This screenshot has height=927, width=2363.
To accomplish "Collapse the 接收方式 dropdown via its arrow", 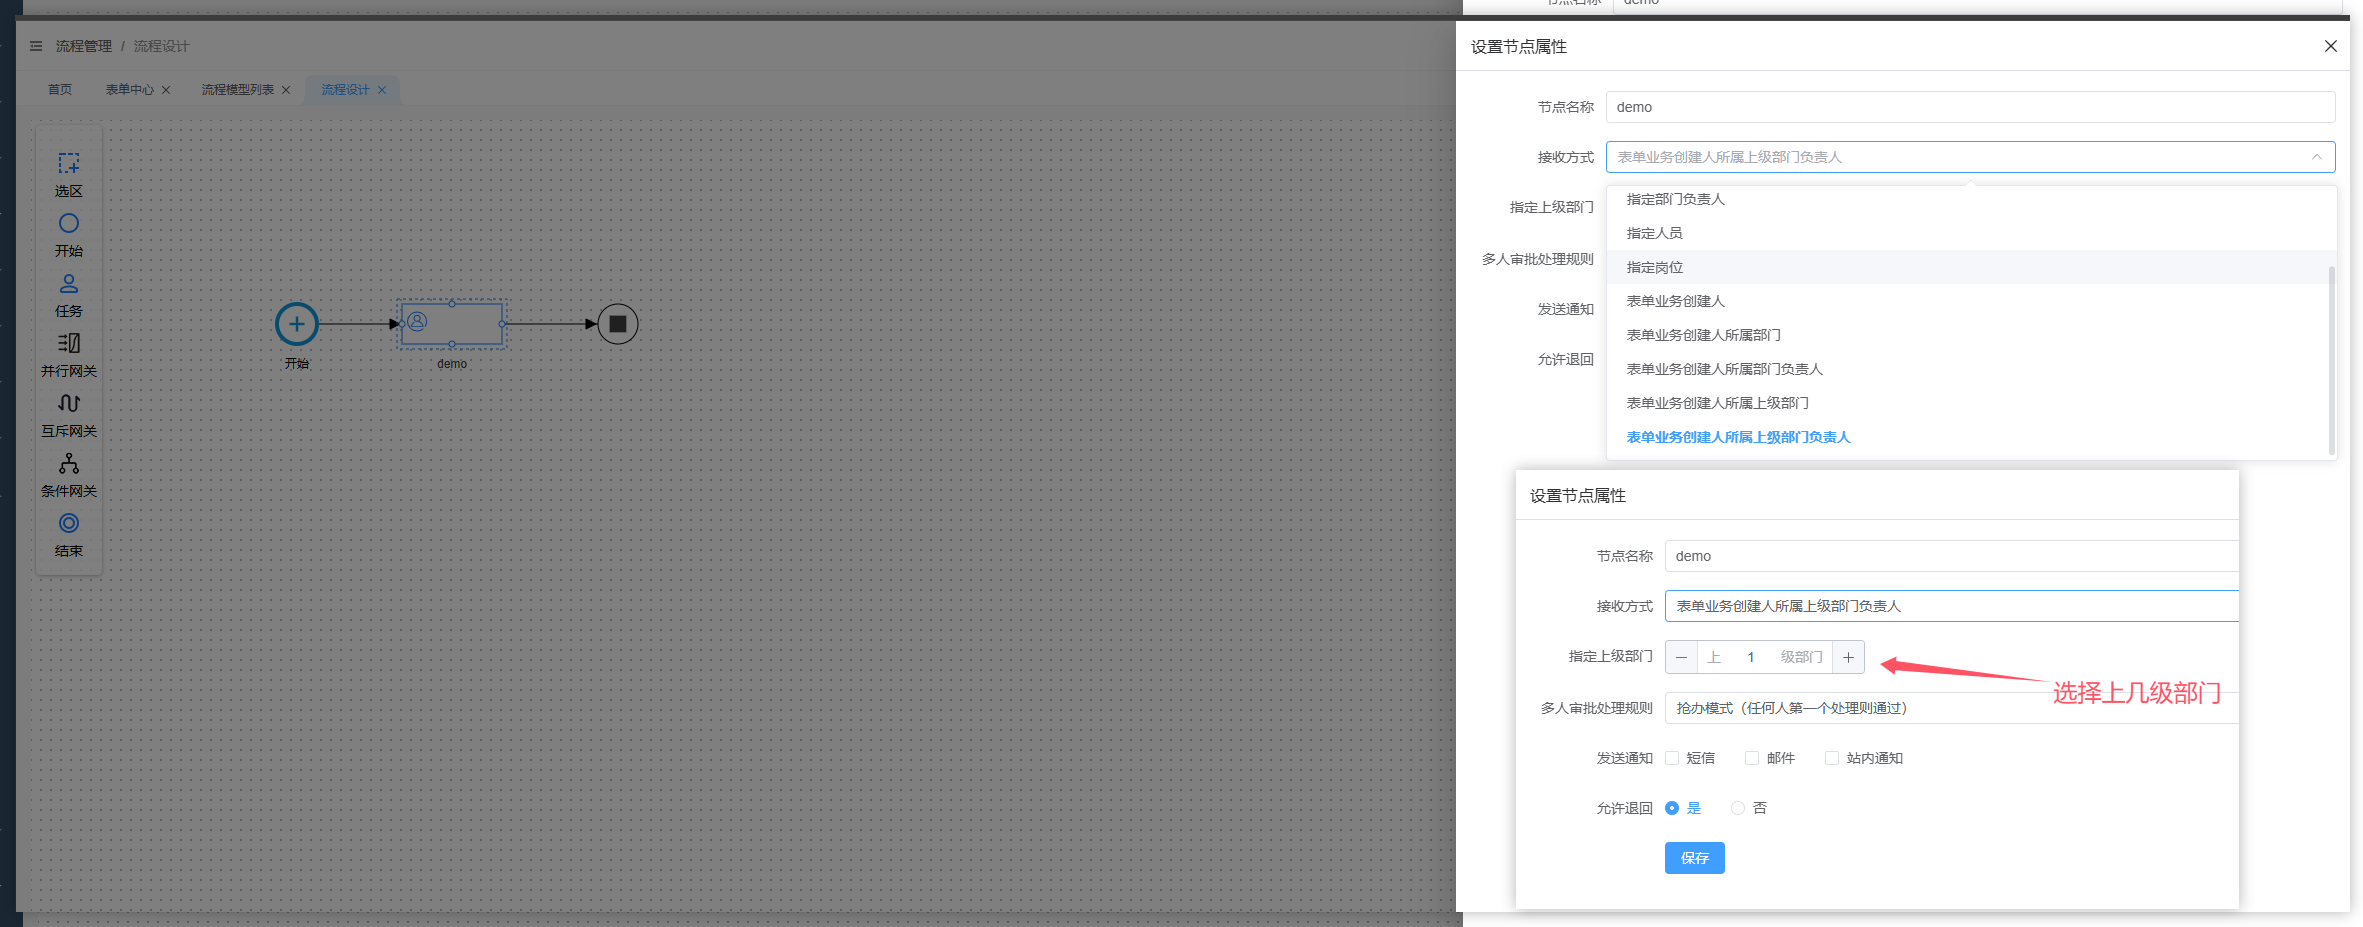I will [x=2316, y=157].
